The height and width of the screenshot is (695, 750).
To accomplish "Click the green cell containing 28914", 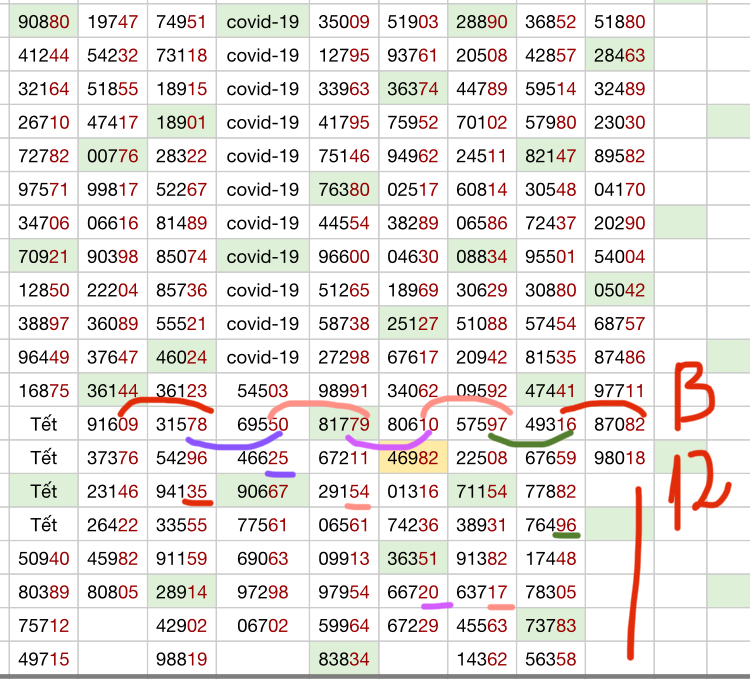I will coord(181,593).
